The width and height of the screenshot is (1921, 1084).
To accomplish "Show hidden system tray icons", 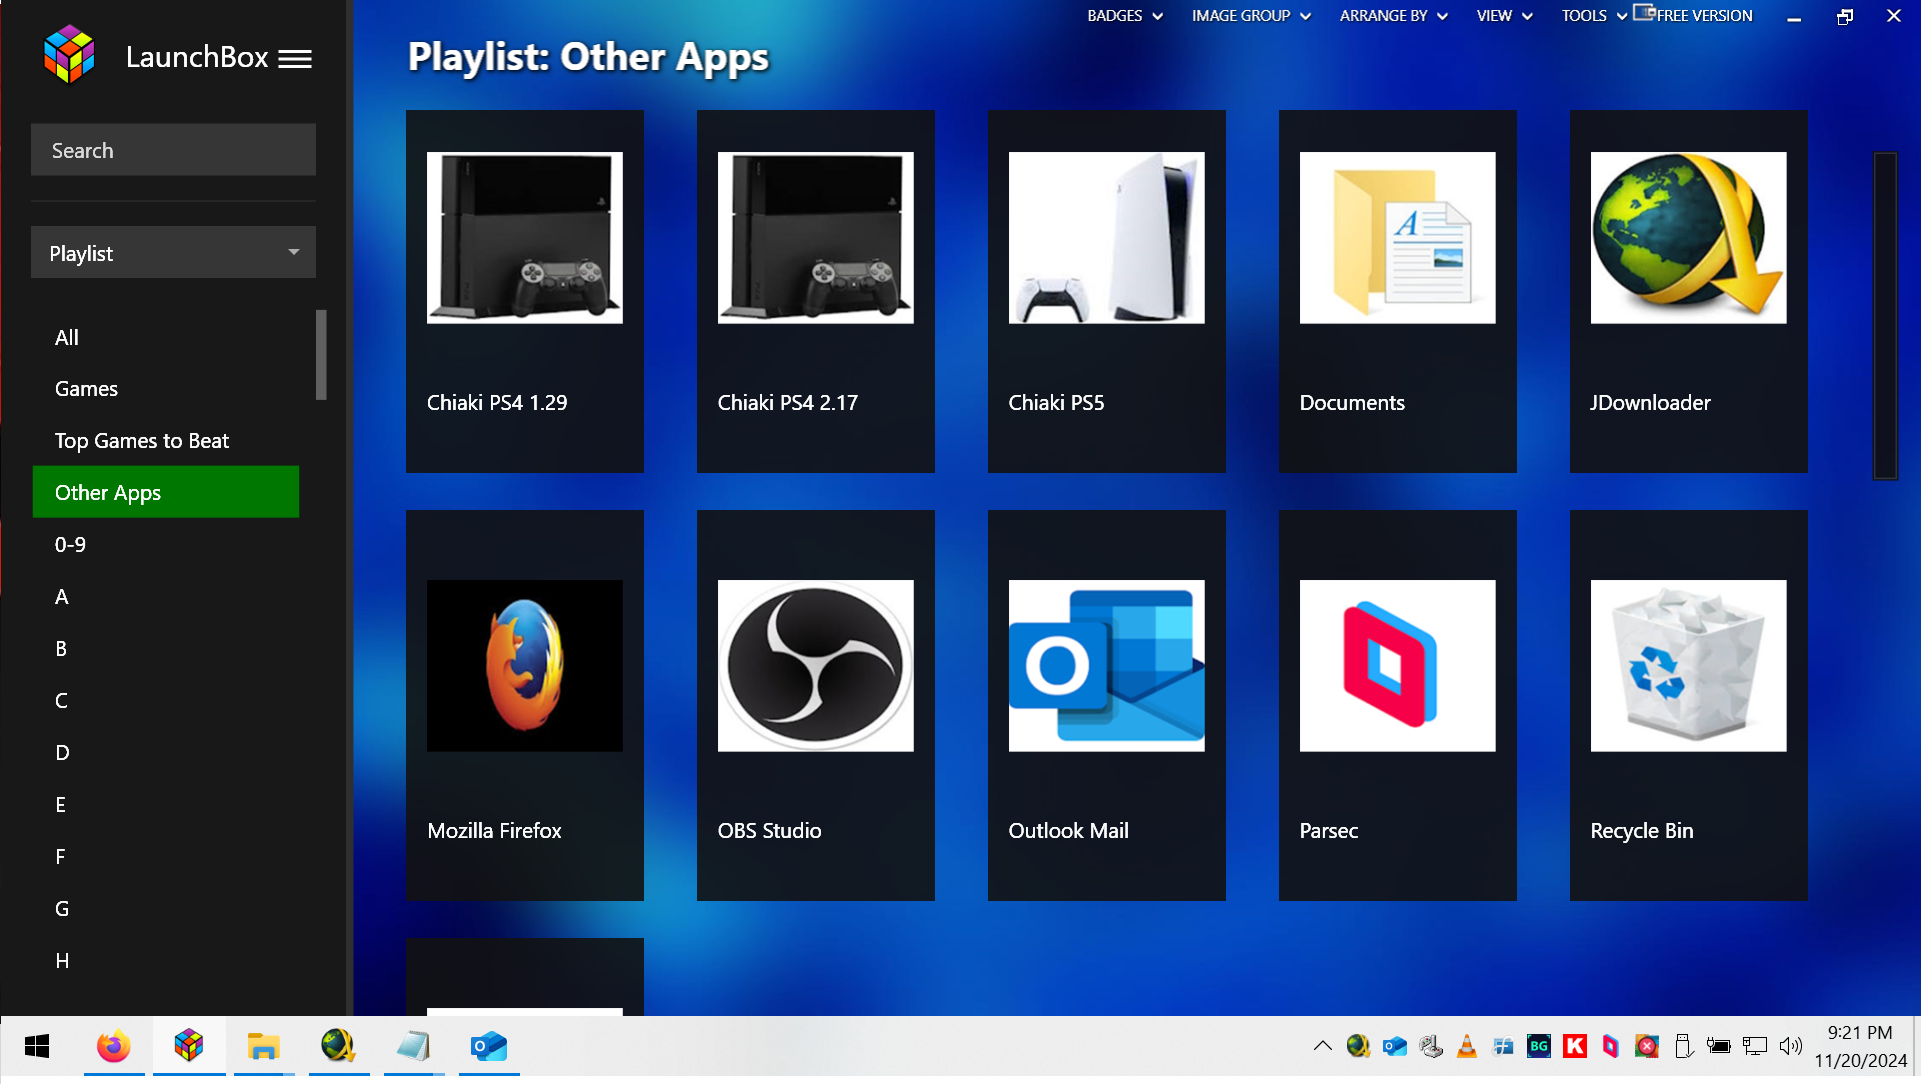I will tap(1322, 1046).
